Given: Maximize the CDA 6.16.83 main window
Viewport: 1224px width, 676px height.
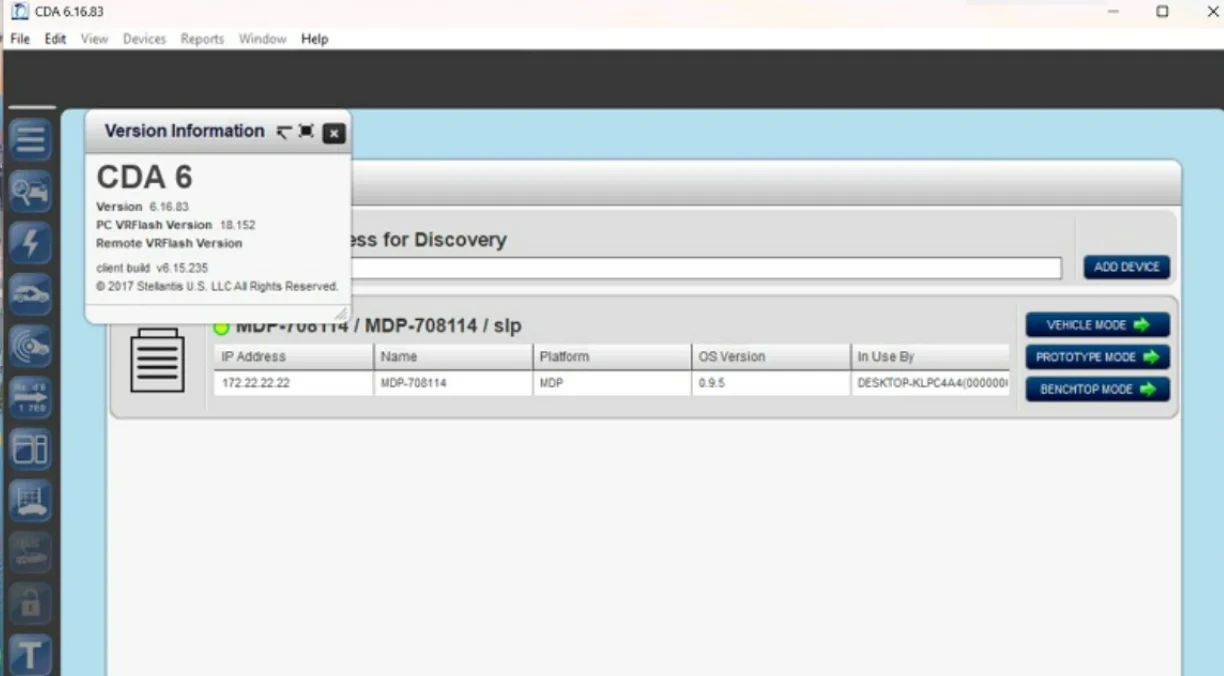Looking at the screenshot, I should click(x=1162, y=12).
